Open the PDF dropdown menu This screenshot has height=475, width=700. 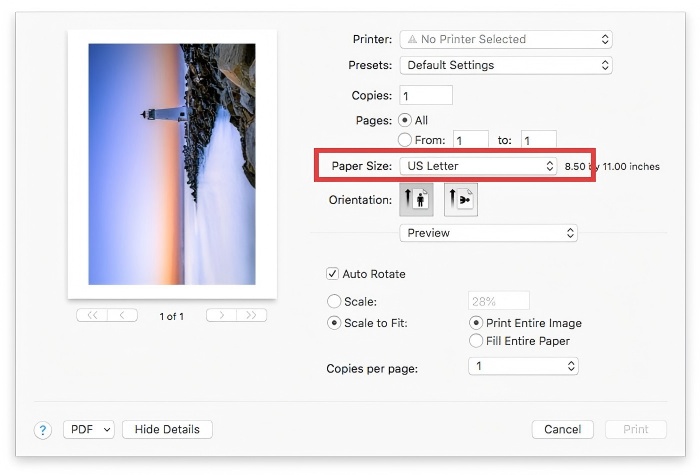(89, 429)
